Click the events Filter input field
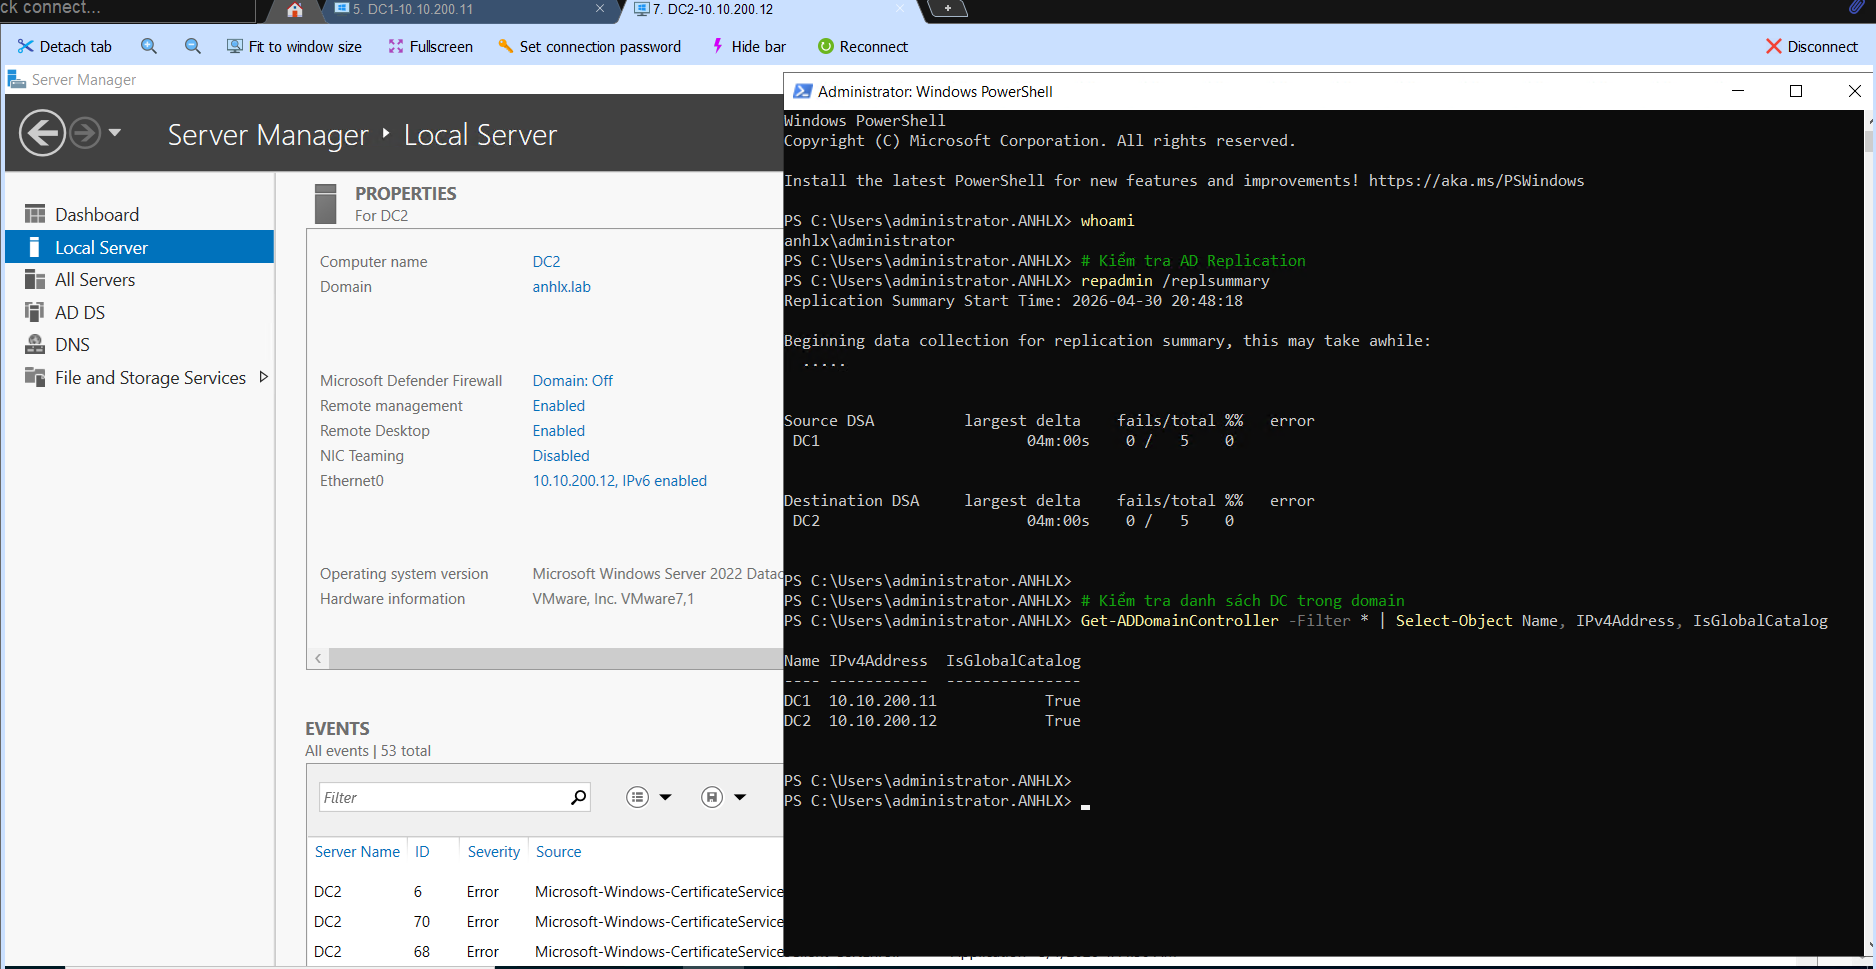 (442, 797)
